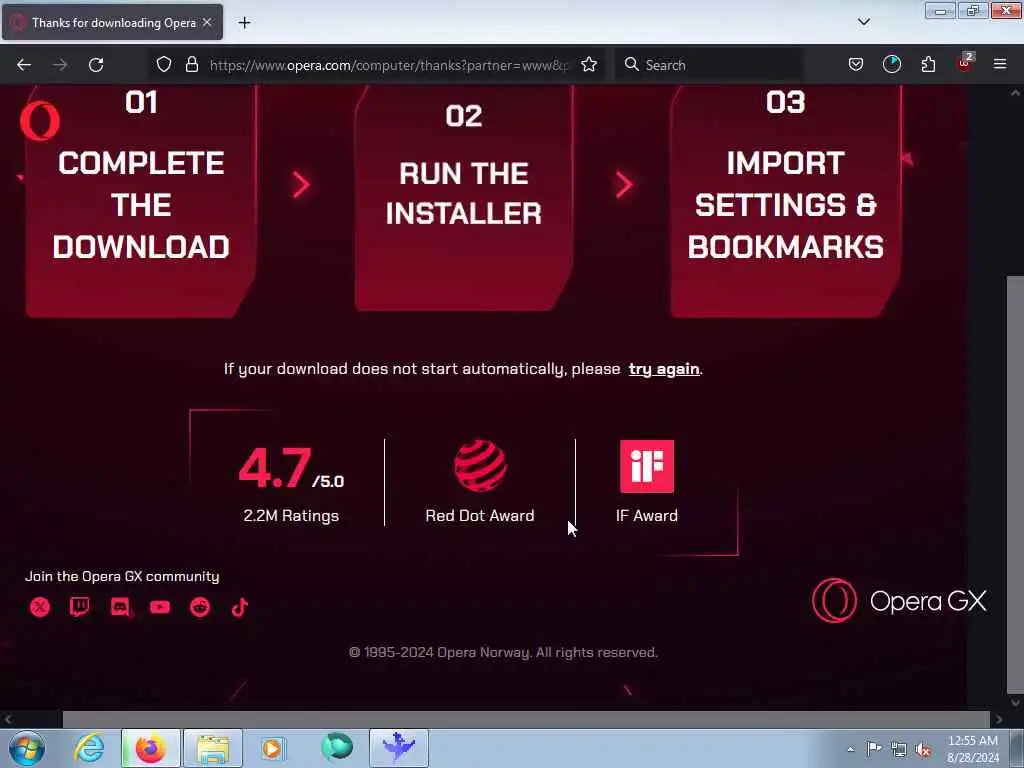Click the Complete the Download step card

tap(140, 201)
